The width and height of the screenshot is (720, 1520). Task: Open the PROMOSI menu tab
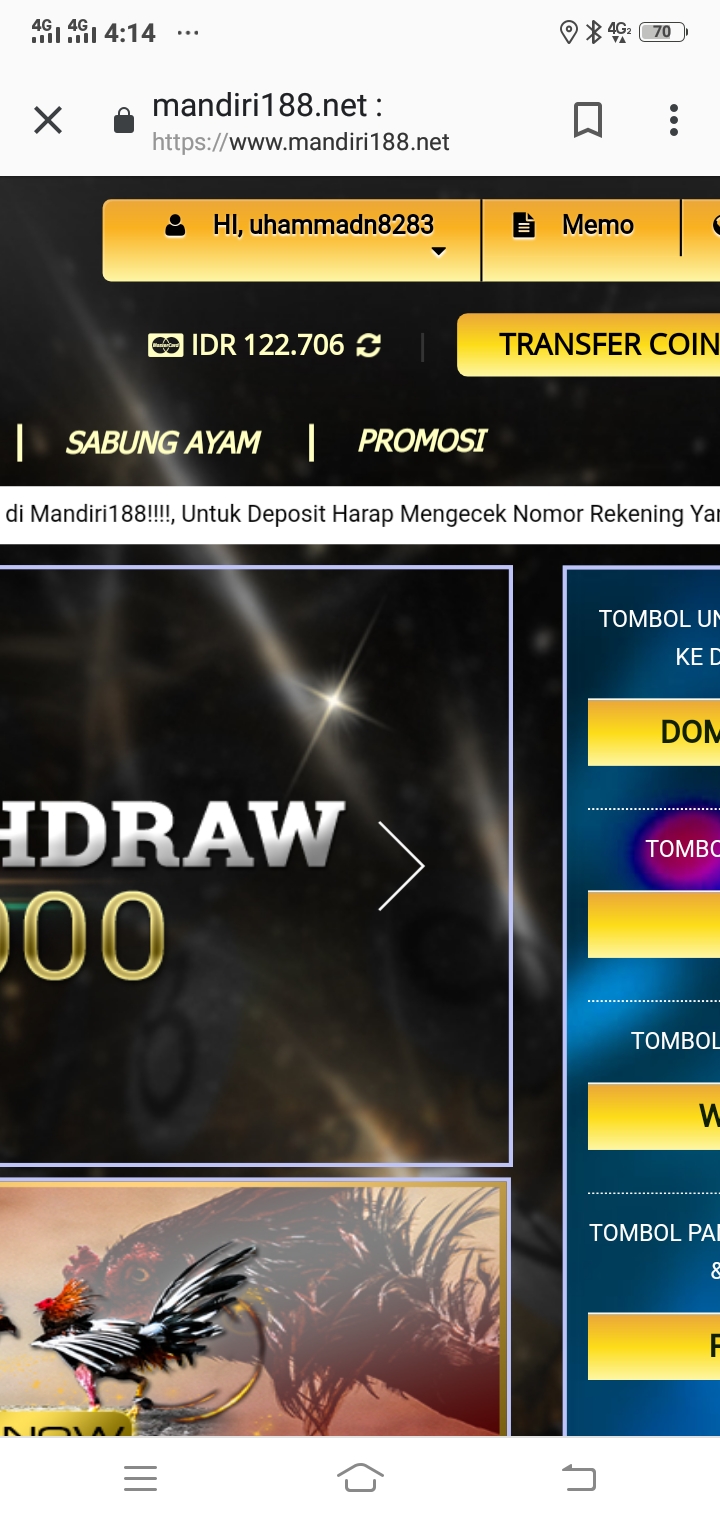[422, 440]
